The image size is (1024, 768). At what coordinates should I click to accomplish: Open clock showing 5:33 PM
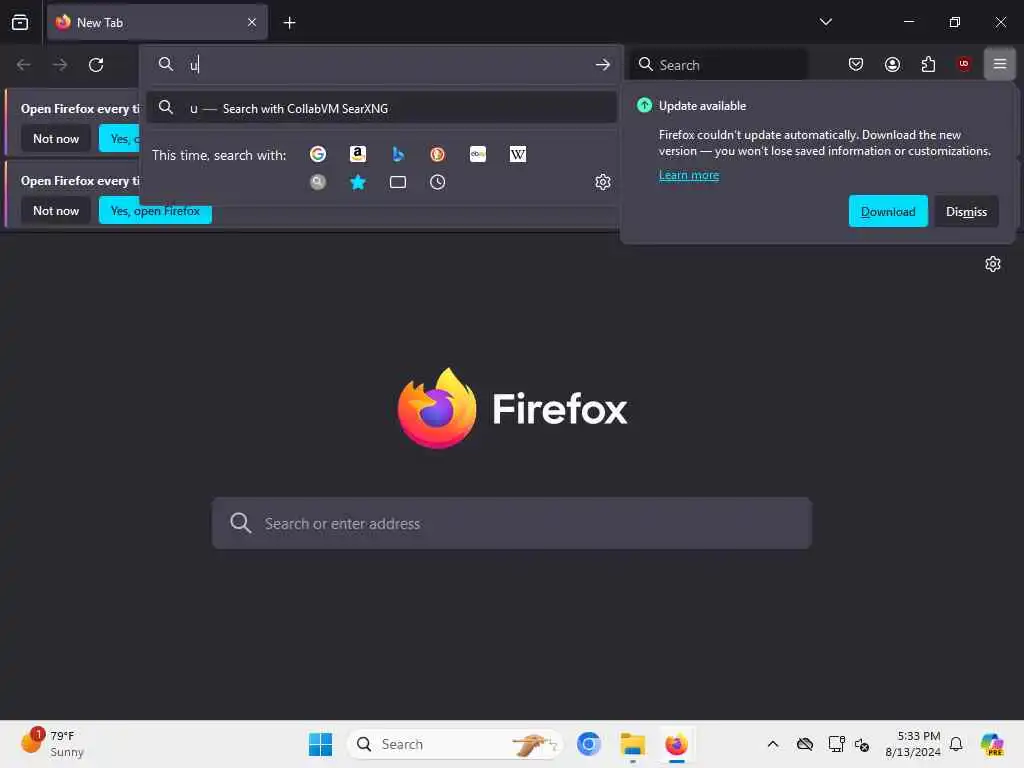(912, 744)
